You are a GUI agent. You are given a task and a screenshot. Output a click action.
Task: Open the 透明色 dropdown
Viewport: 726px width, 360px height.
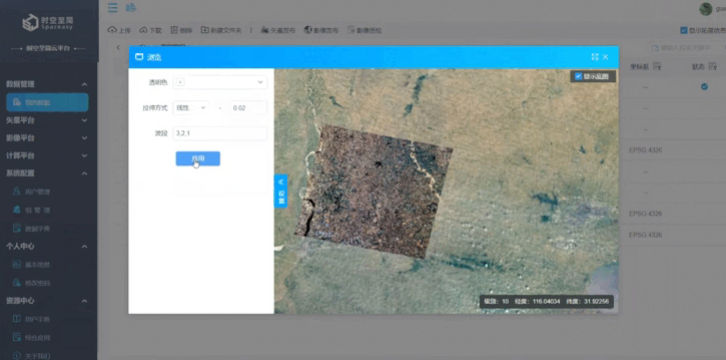[220, 82]
